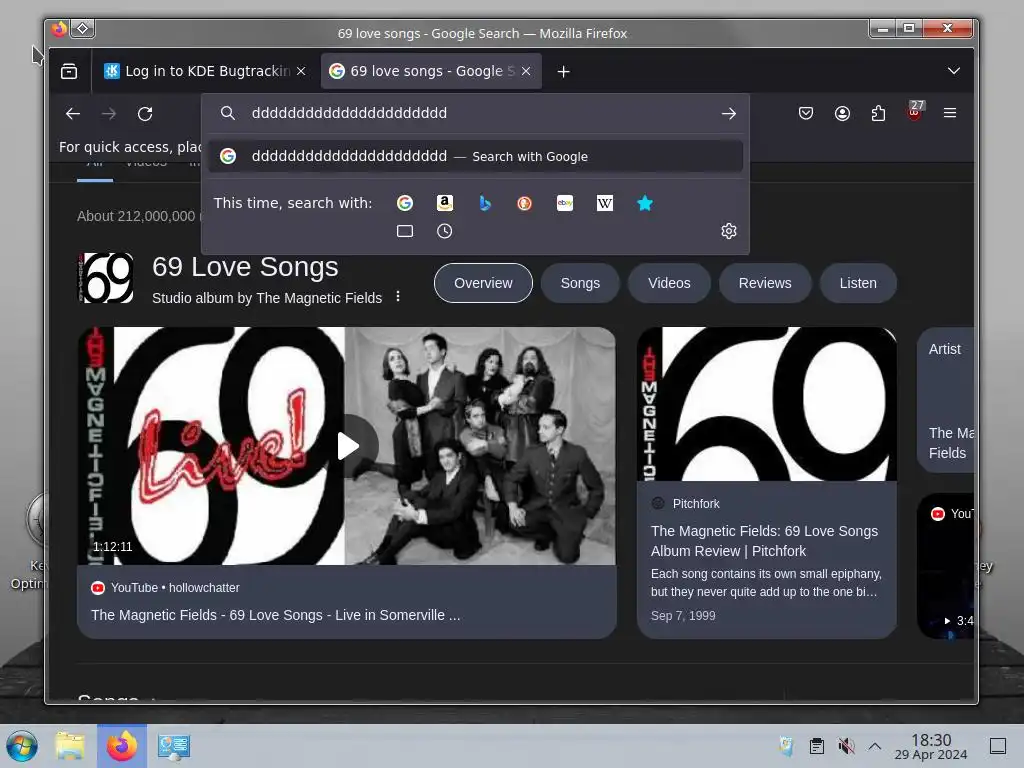Click the magnifier icon in the address bar
This screenshot has height=768, width=1024.
228,113
